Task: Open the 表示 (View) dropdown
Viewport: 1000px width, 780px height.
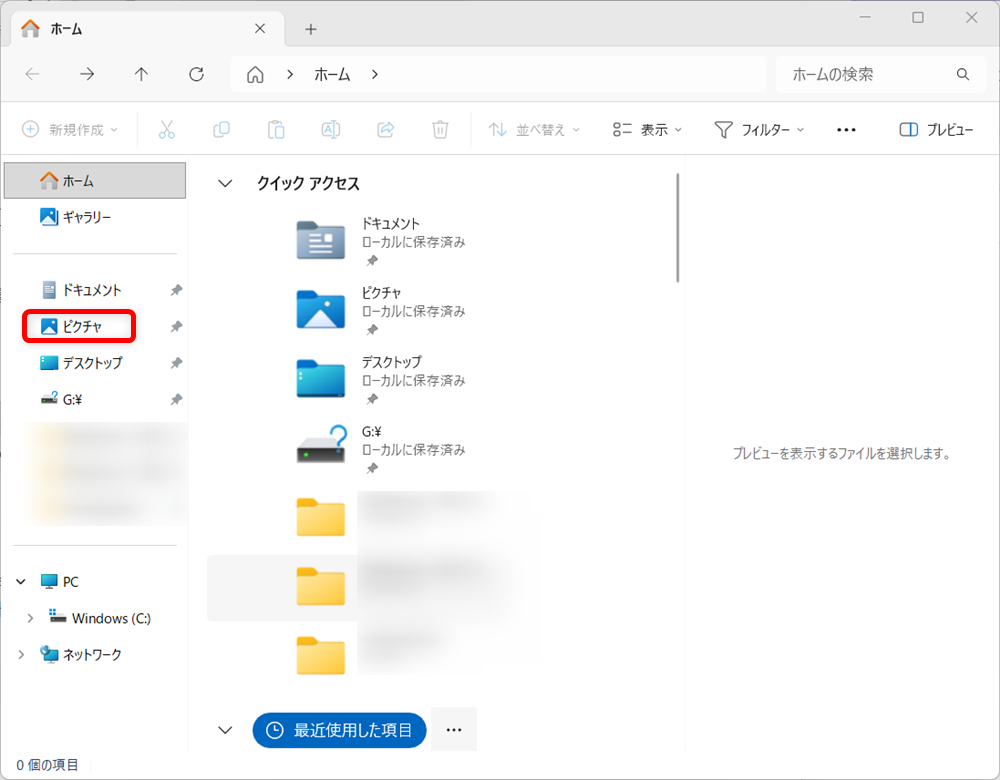Action: pyautogui.click(x=646, y=129)
